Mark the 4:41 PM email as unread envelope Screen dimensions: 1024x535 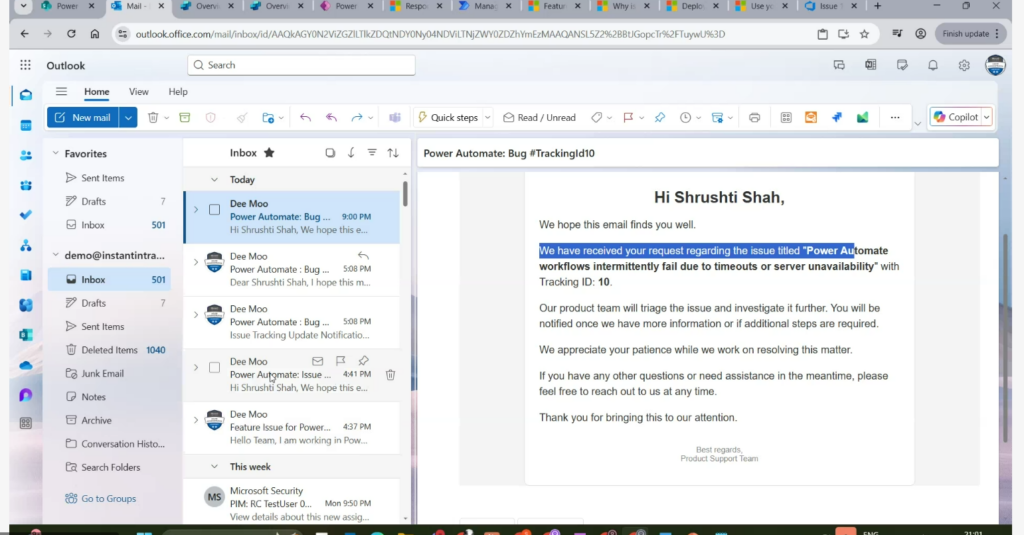tap(317, 361)
